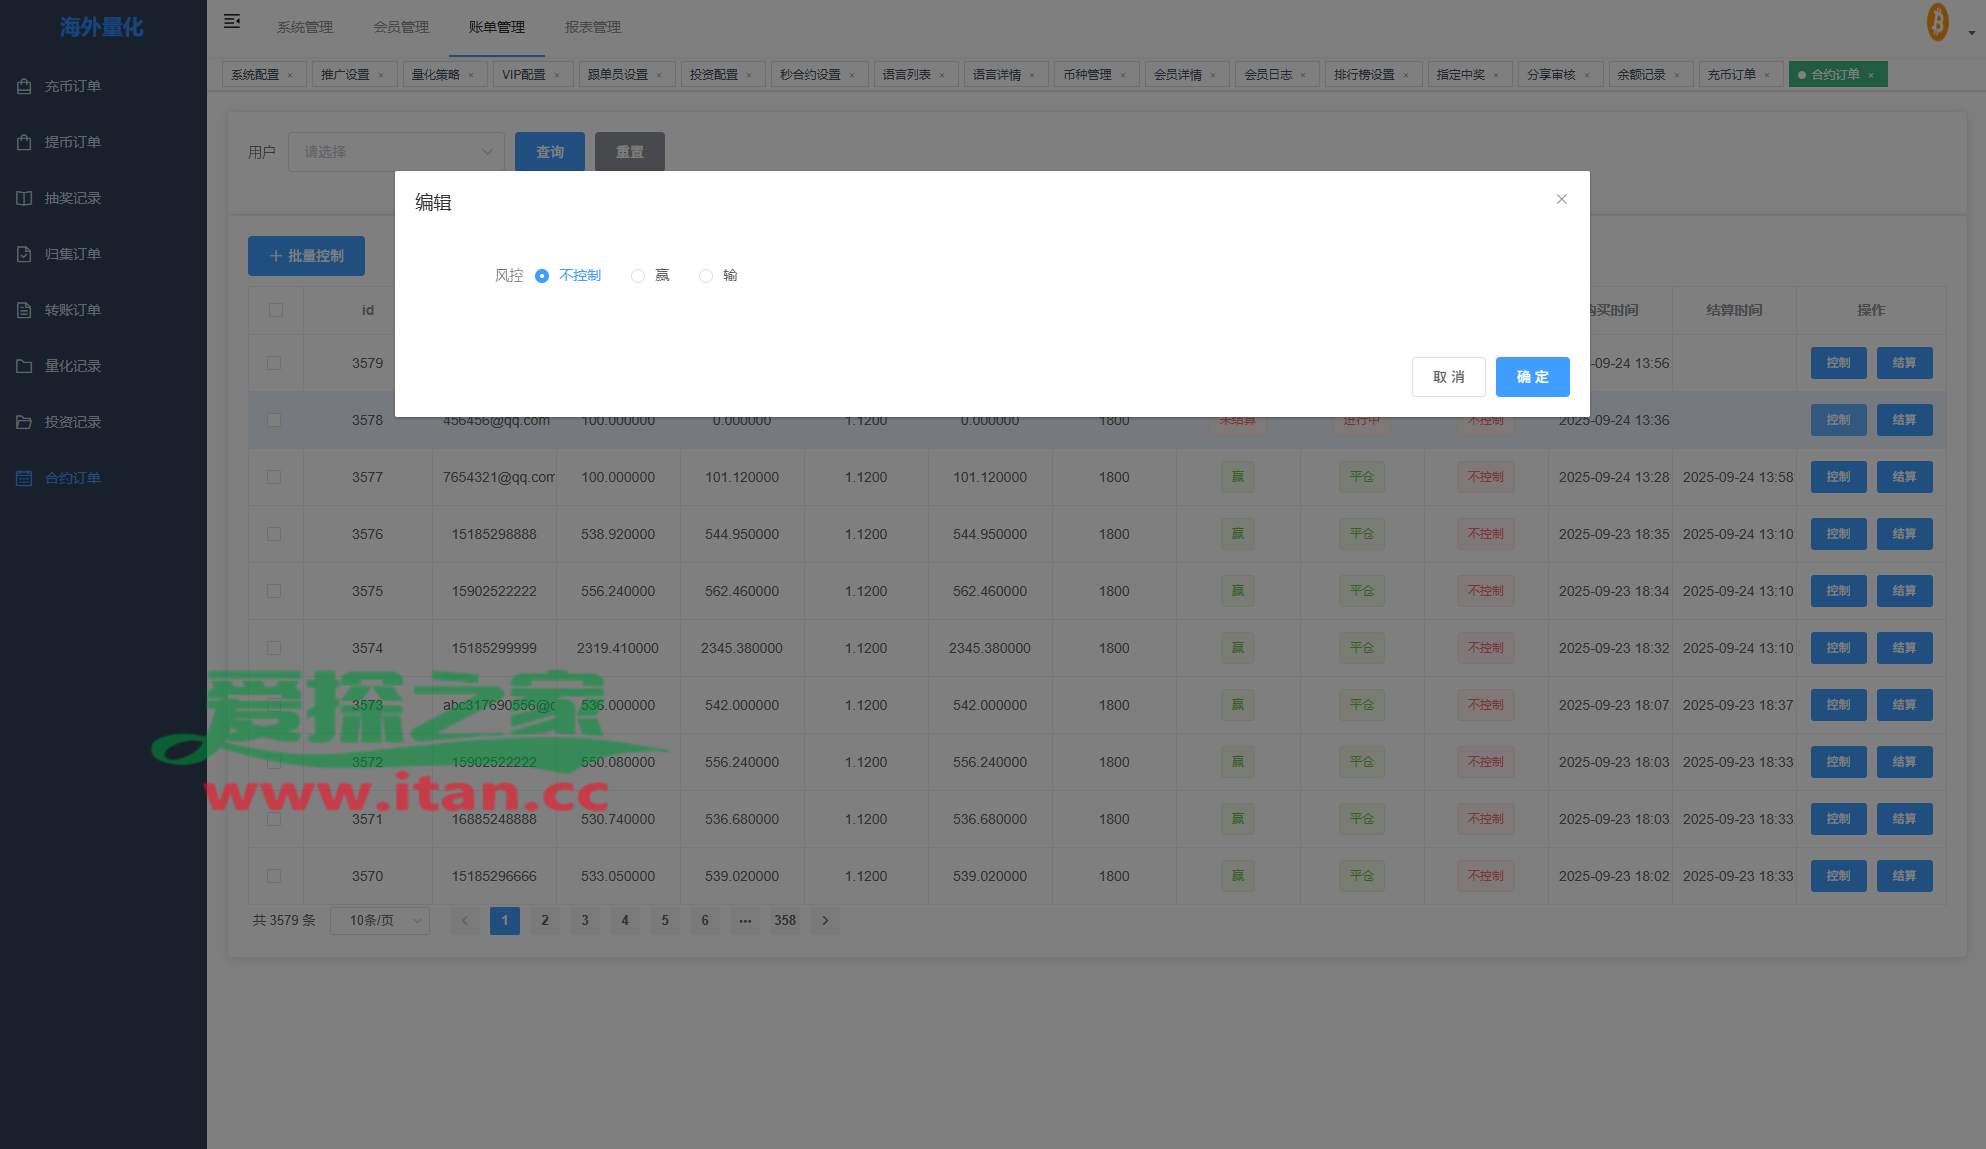Open the 10条/页 page size dropdown
The width and height of the screenshot is (1986, 1149).
point(380,920)
